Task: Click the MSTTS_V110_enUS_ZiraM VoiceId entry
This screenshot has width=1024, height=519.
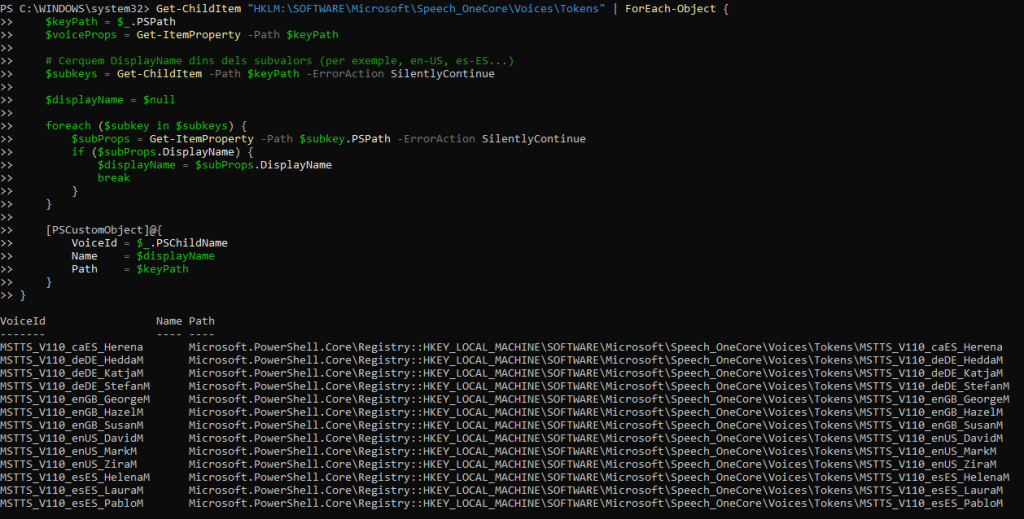Action: pos(69,464)
